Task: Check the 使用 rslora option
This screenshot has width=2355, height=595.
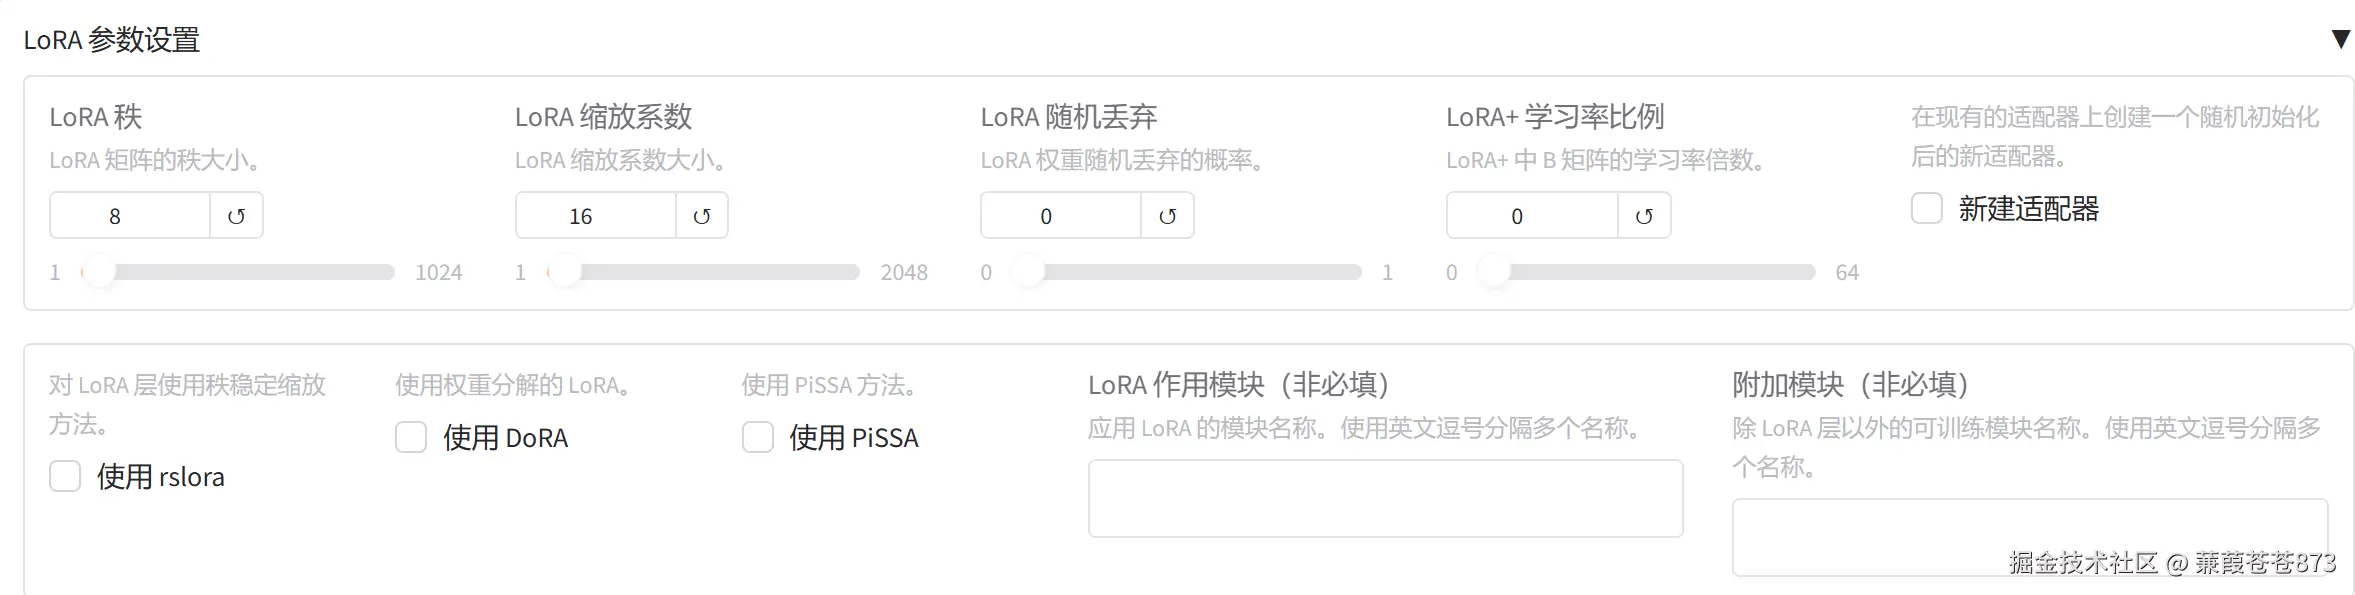Action: pyautogui.click(x=65, y=477)
